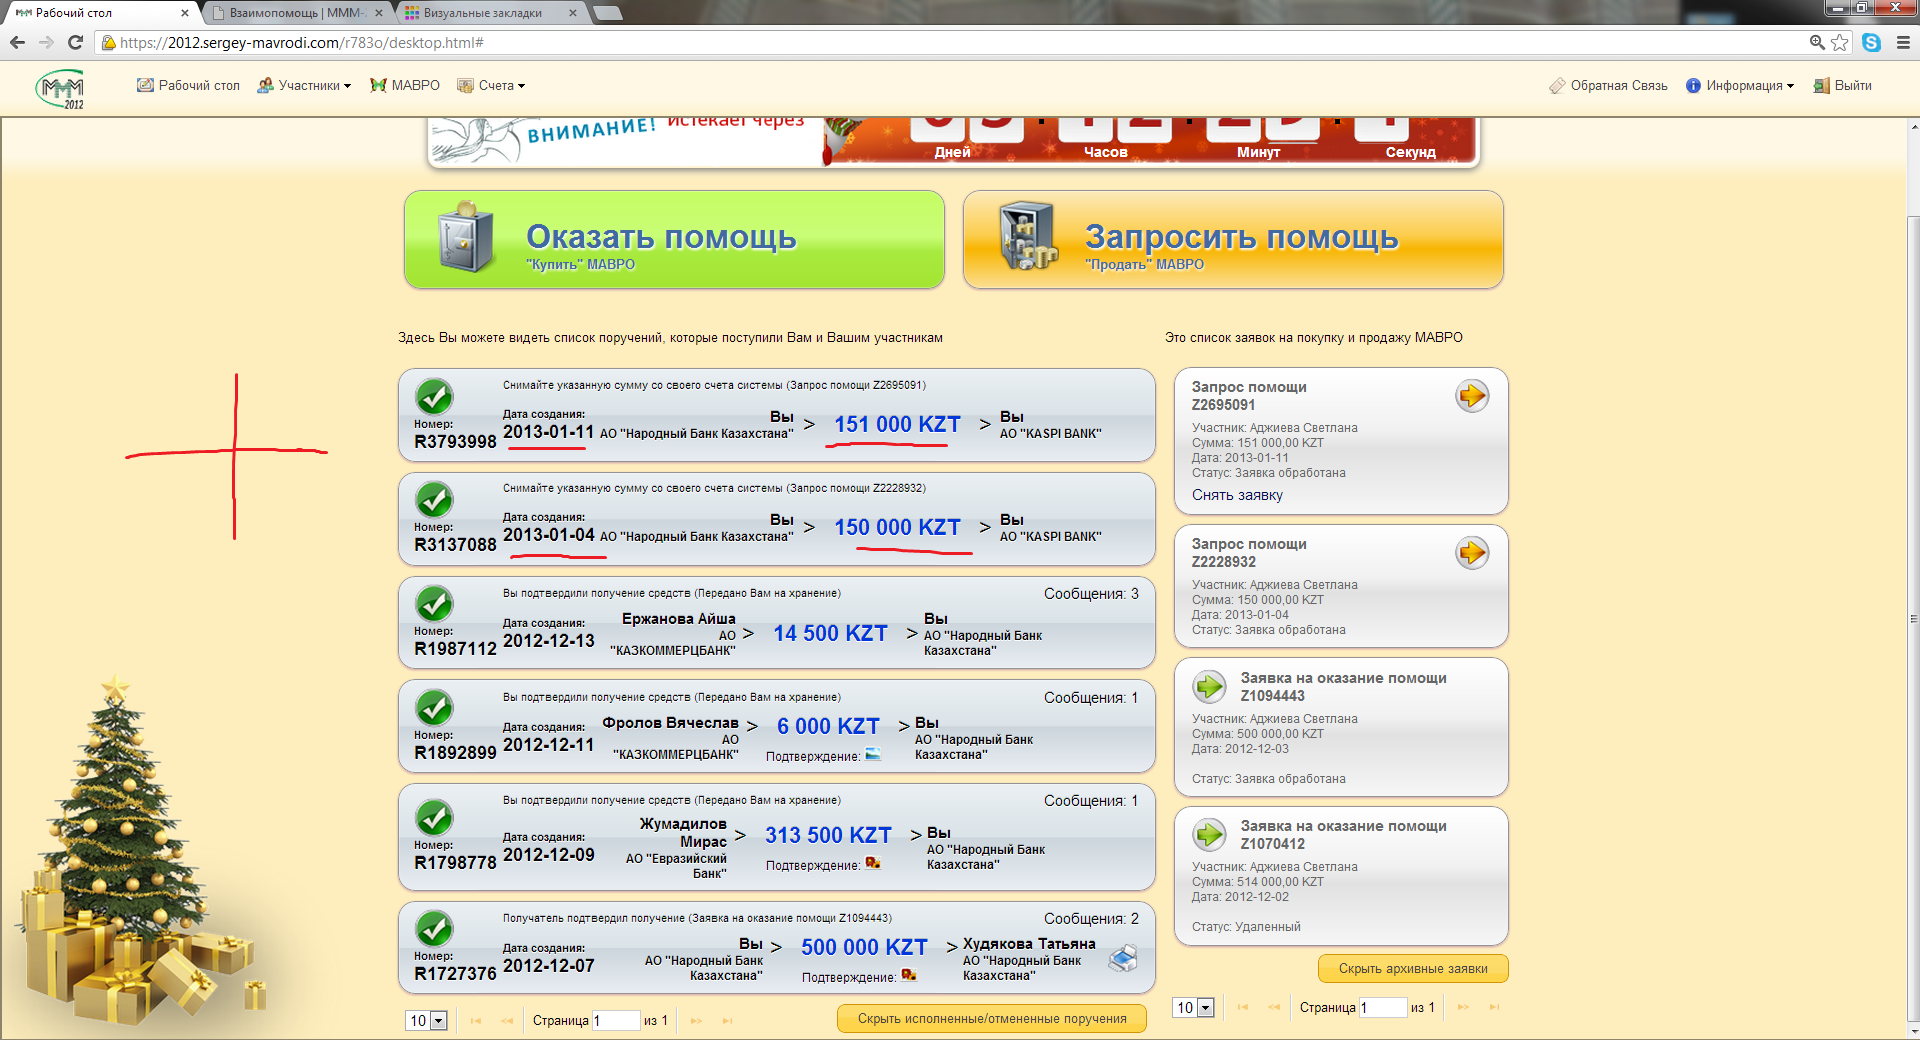
Task: Click last page arrow under requests list
Action: click(x=1494, y=1008)
